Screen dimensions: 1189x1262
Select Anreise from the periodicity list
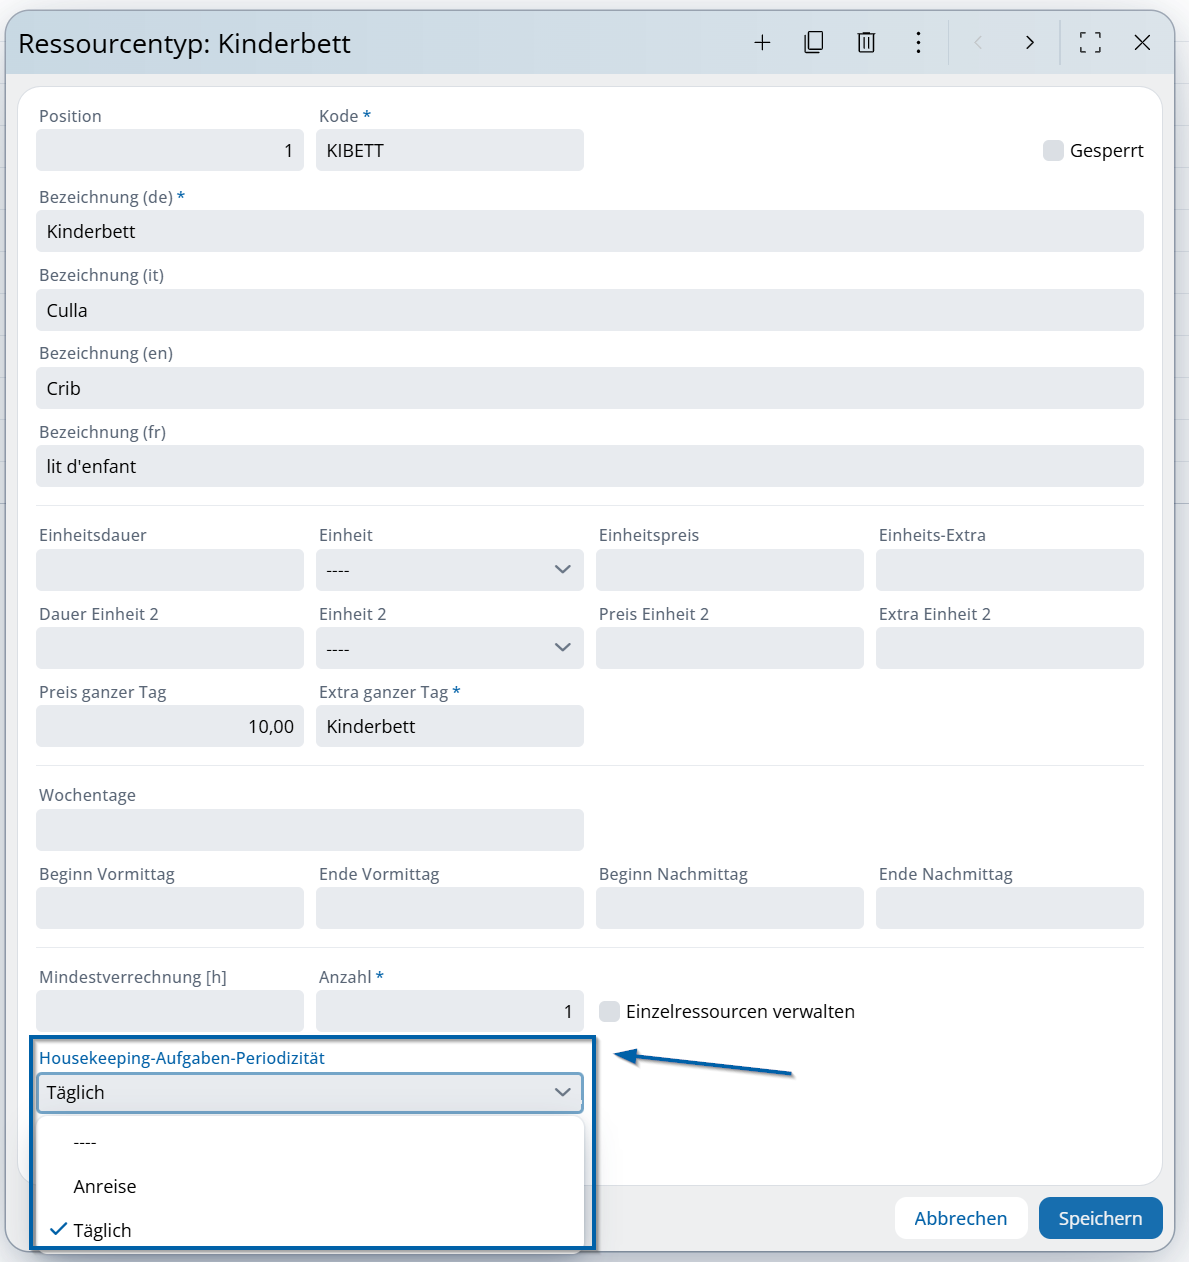105,1186
